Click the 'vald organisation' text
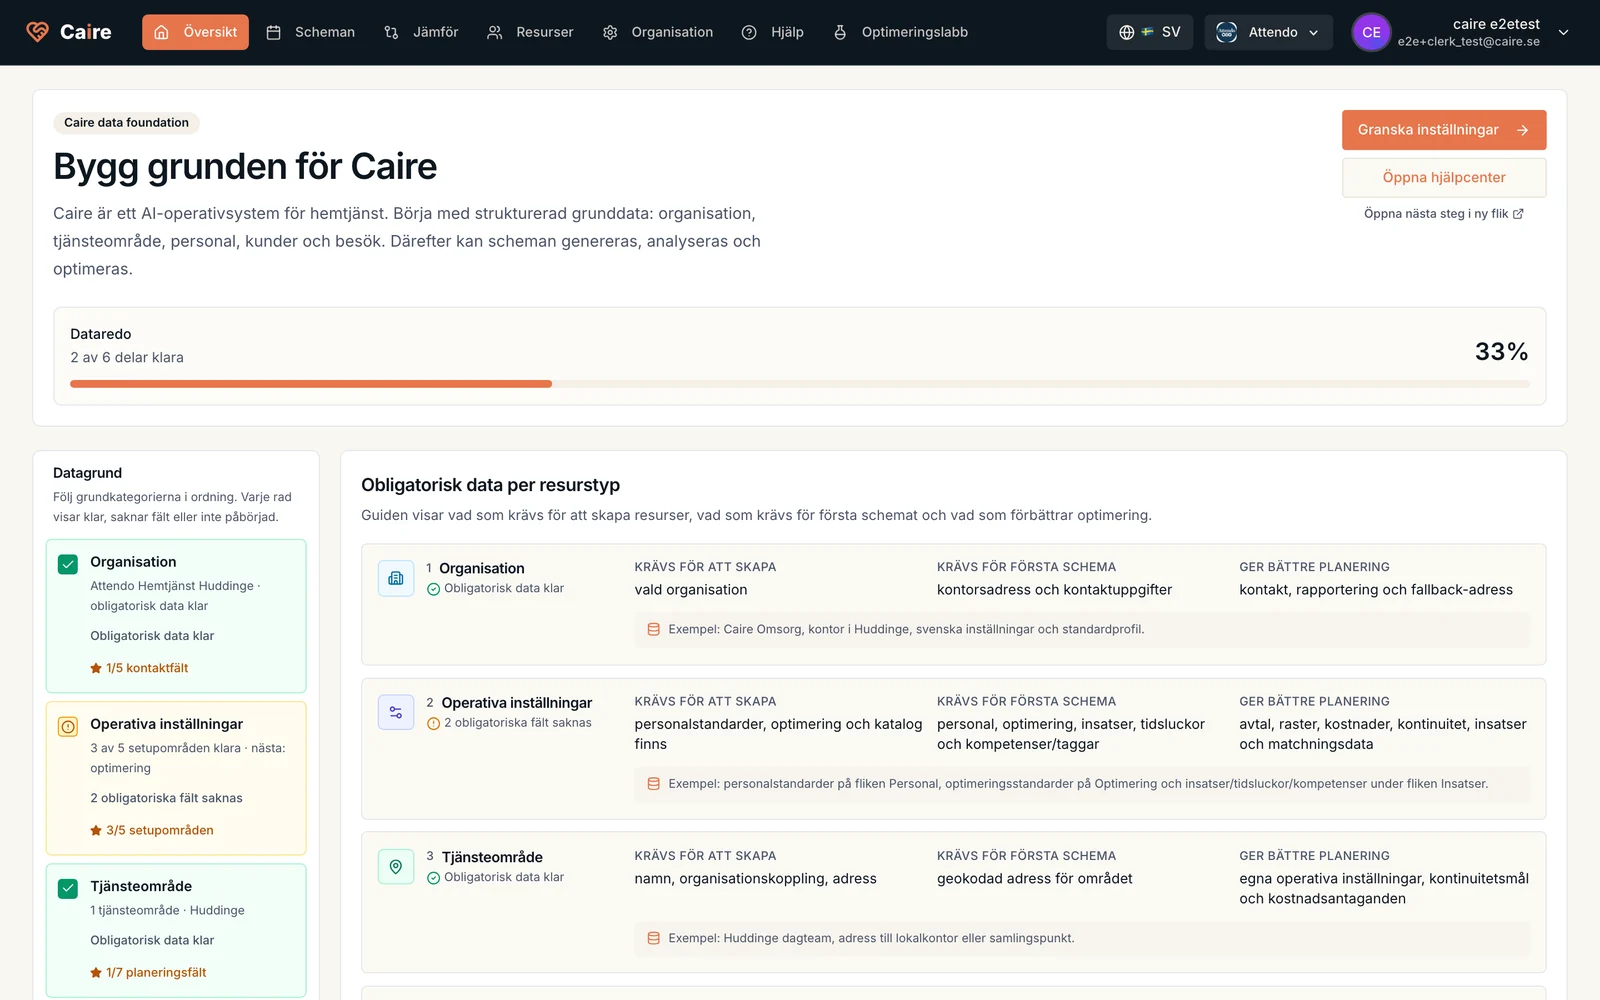The width and height of the screenshot is (1600, 1000). click(x=691, y=590)
